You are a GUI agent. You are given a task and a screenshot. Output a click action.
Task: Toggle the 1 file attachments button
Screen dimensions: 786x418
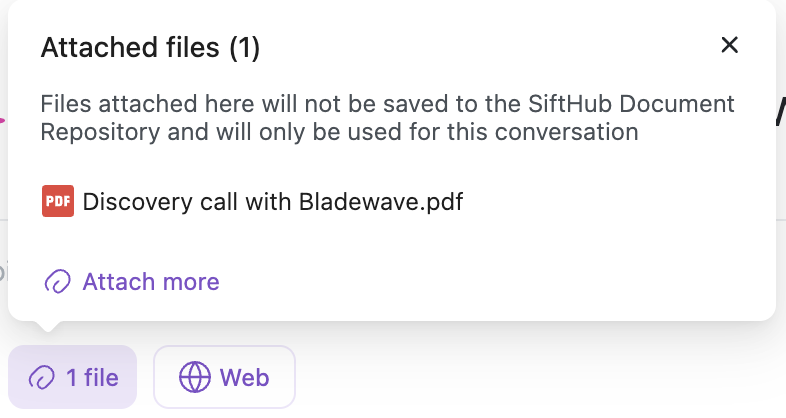(x=72, y=377)
